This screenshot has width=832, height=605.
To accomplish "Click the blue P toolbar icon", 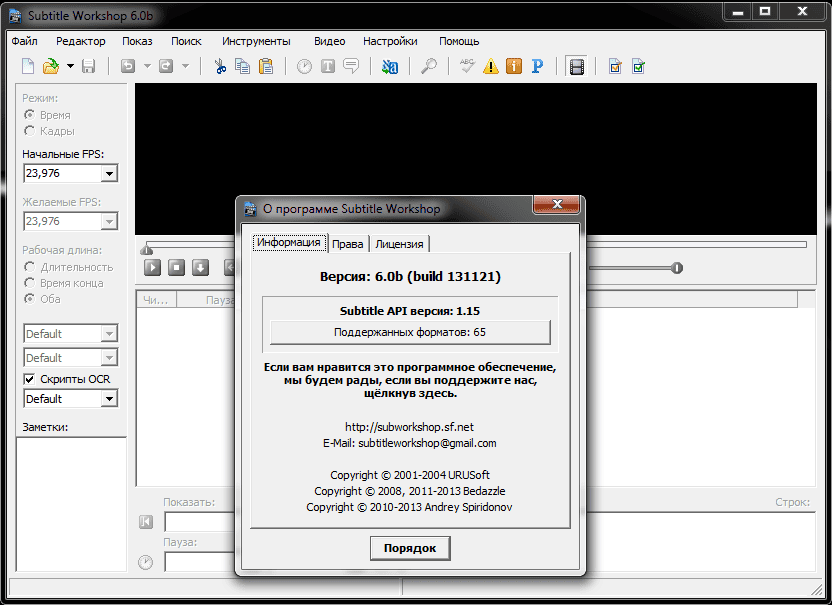I will tap(538, 66).
